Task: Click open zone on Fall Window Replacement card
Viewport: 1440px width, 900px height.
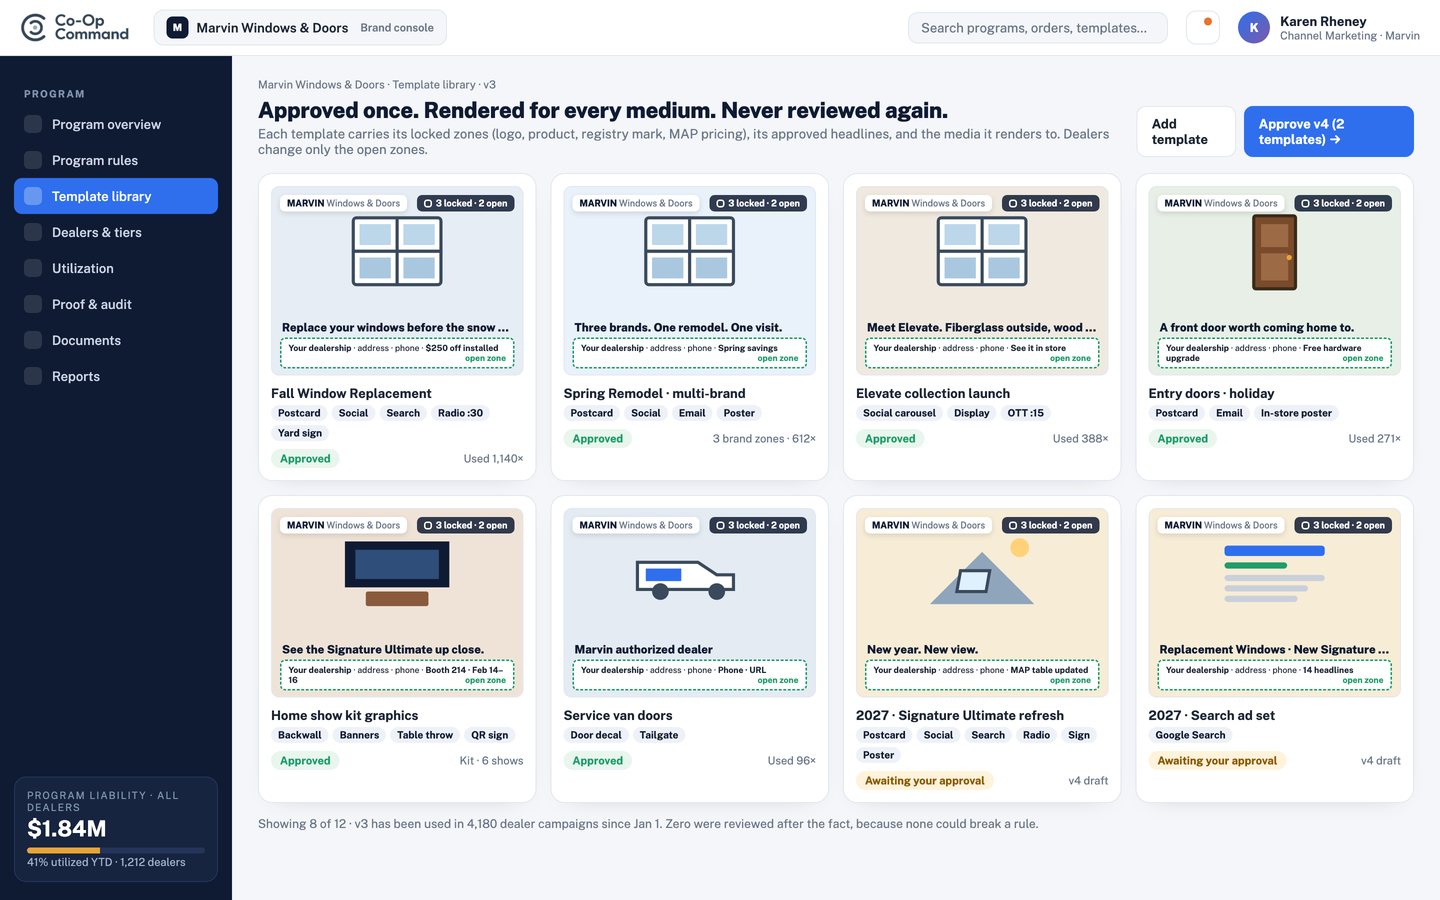Action: click(397, 353)
